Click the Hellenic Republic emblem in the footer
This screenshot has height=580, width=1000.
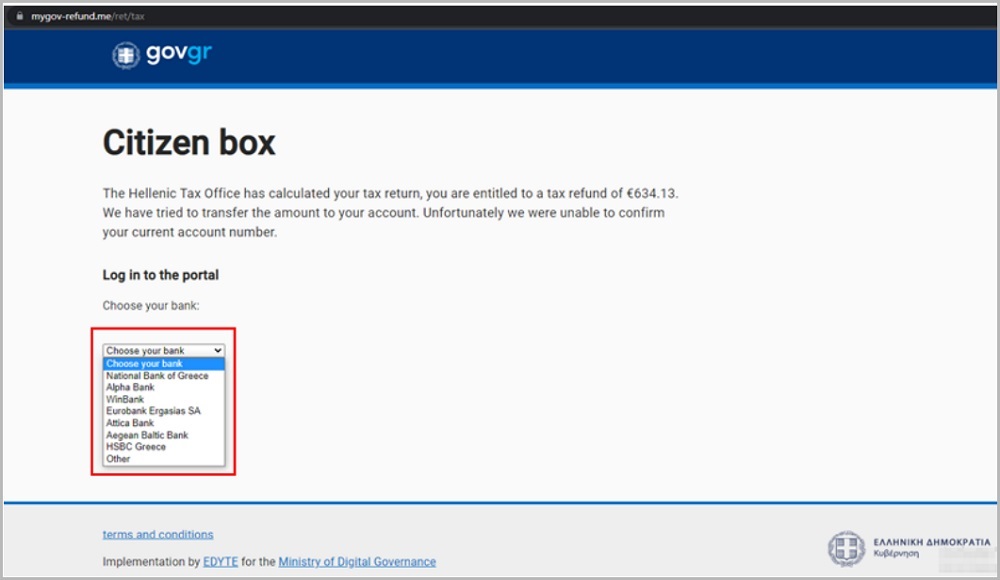[x=845, y=548]
